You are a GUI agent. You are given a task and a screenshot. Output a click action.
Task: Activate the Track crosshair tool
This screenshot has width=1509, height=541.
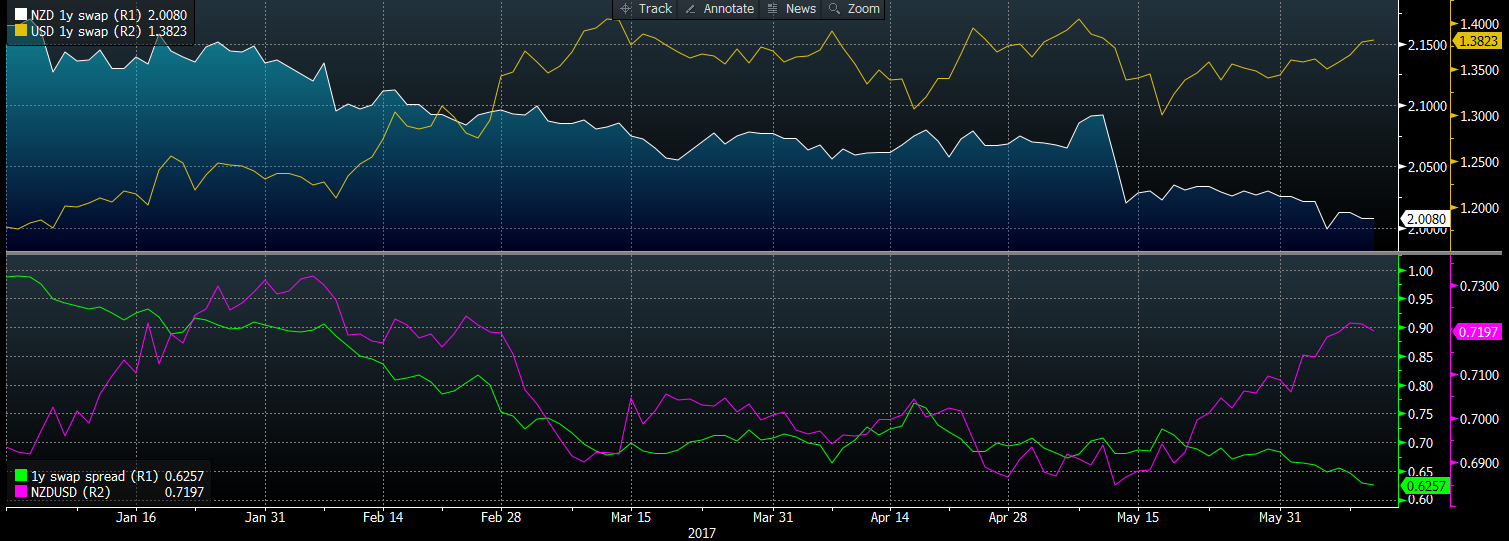tap(646, 9)
